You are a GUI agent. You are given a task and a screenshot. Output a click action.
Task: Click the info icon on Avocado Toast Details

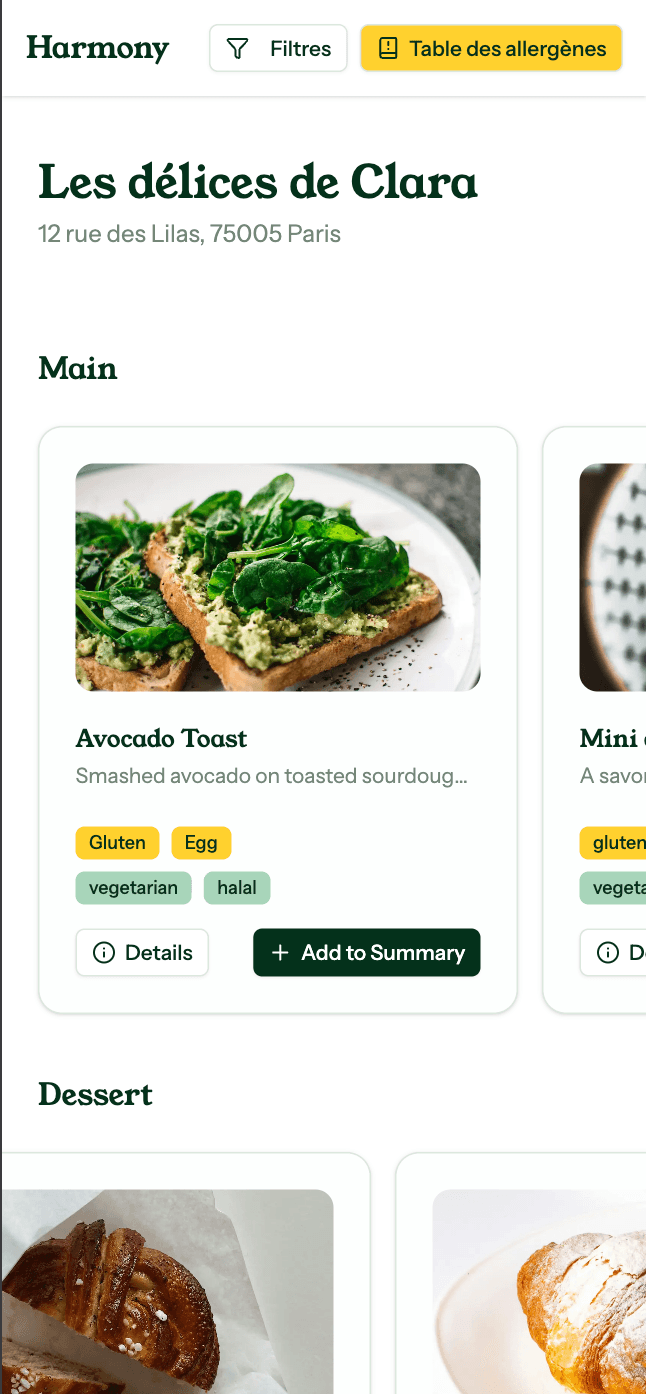coord(104,953)
